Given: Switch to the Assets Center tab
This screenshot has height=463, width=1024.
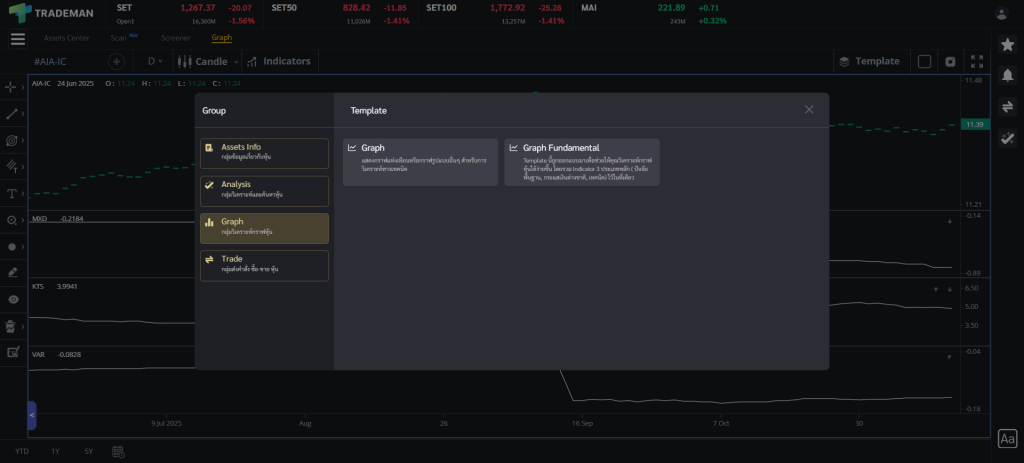Looking at the screenshot, I should coord(65,38).
